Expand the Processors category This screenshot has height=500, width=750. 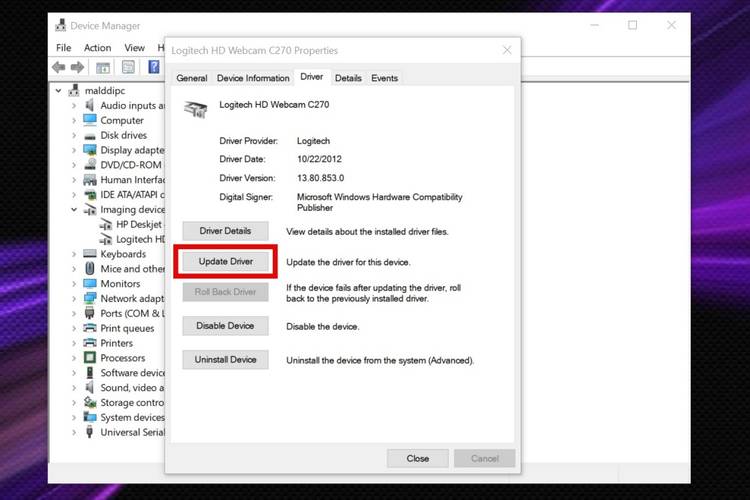pyautogui.click(x=74, y=358)
